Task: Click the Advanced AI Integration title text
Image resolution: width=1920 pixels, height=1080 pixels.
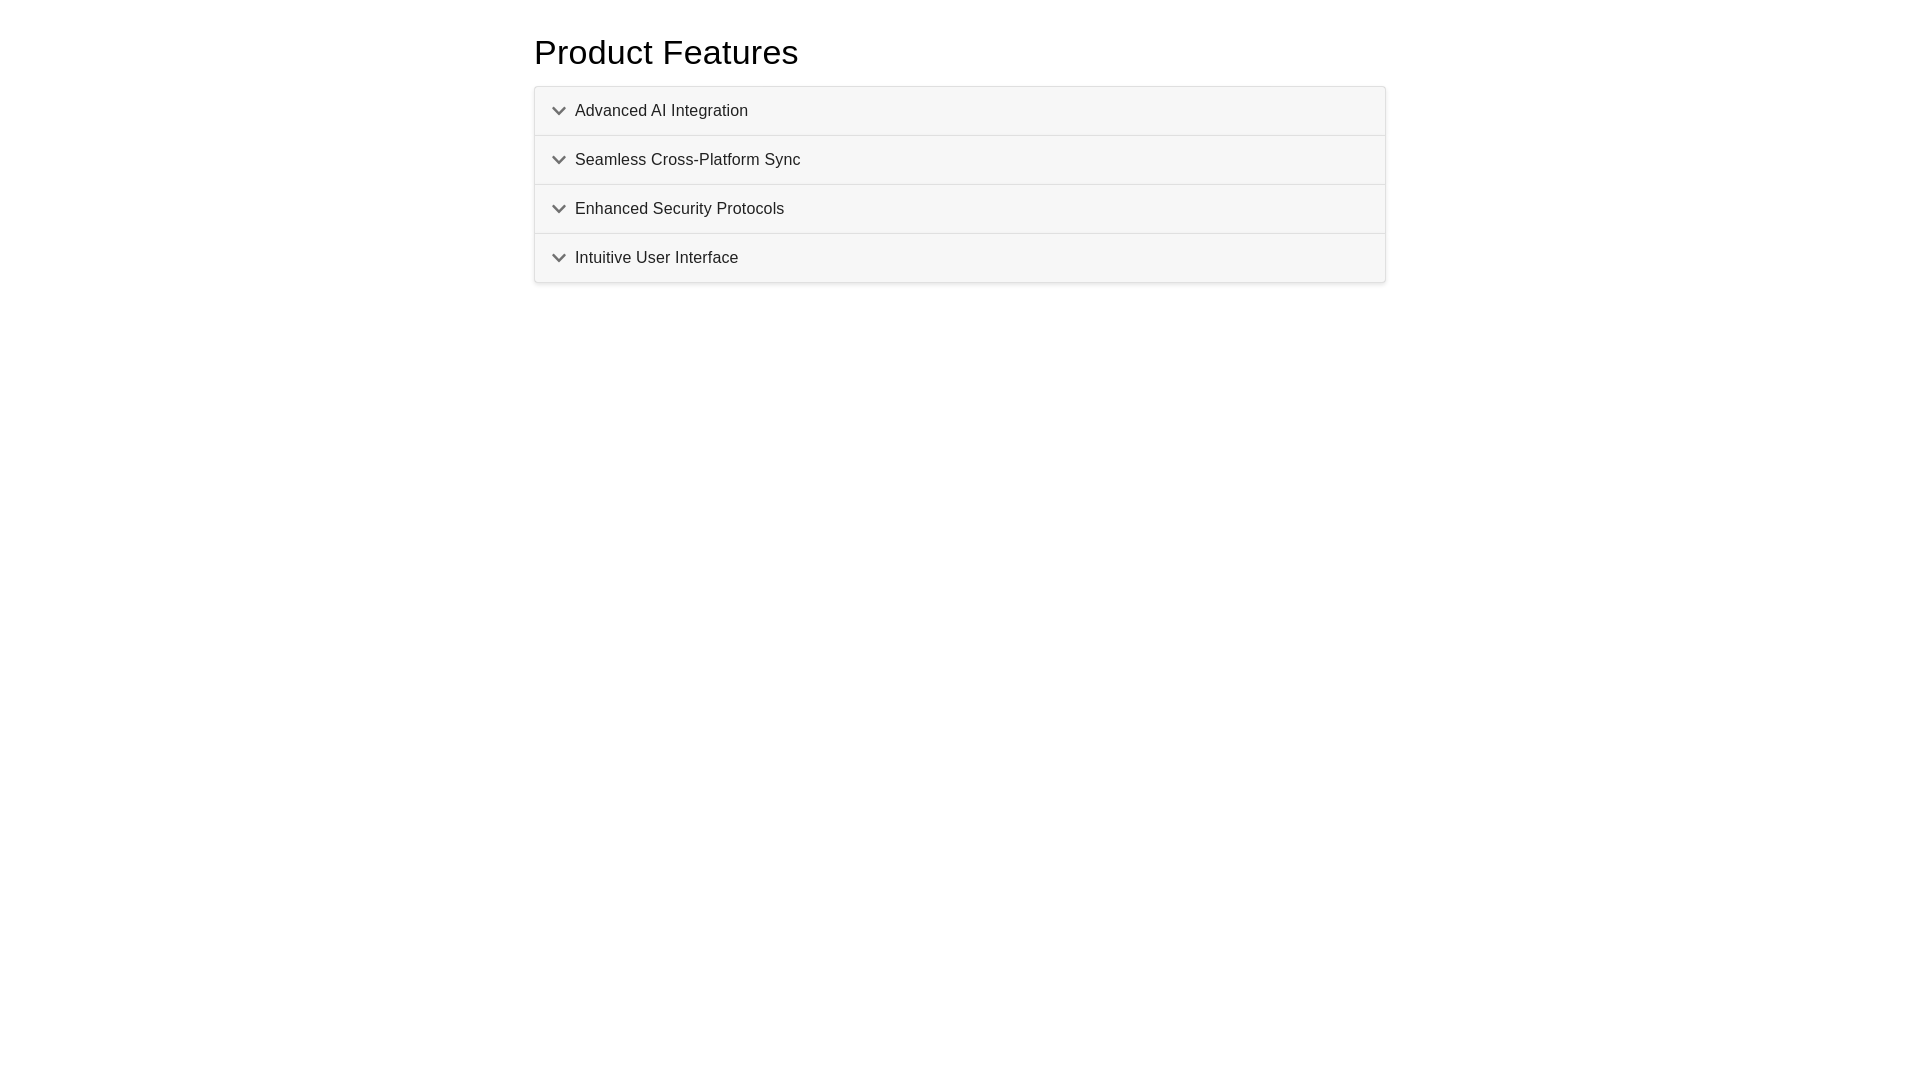Action: tap(661, 111)
